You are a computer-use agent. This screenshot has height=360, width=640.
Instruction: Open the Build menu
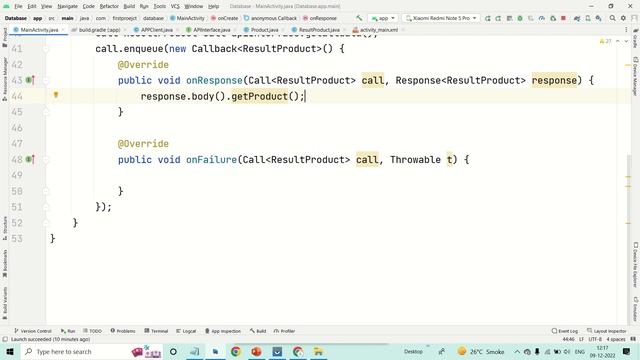[129, 6]
